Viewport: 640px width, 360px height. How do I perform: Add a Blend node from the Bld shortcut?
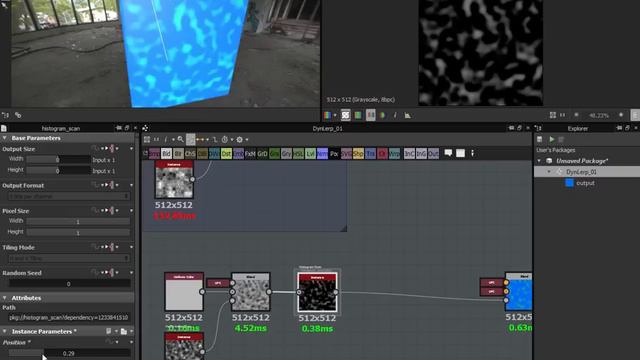tap(166, 153)
